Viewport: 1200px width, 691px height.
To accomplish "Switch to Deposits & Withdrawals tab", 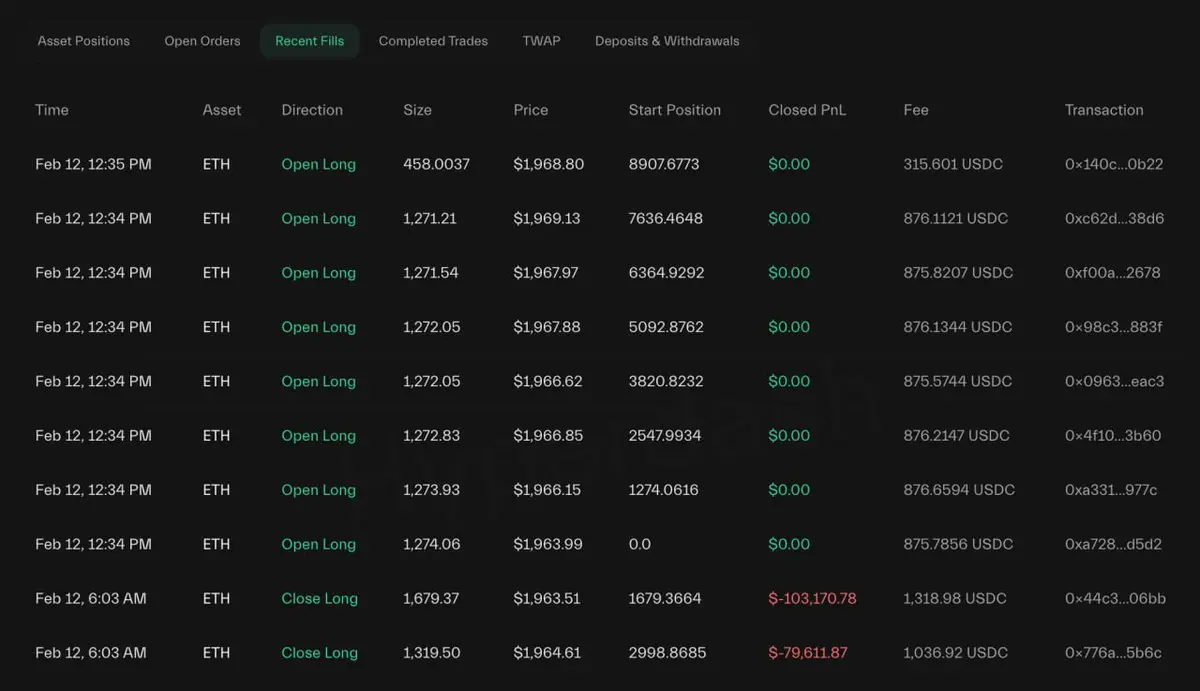I will pyautogui.click(x=667, y=41).
